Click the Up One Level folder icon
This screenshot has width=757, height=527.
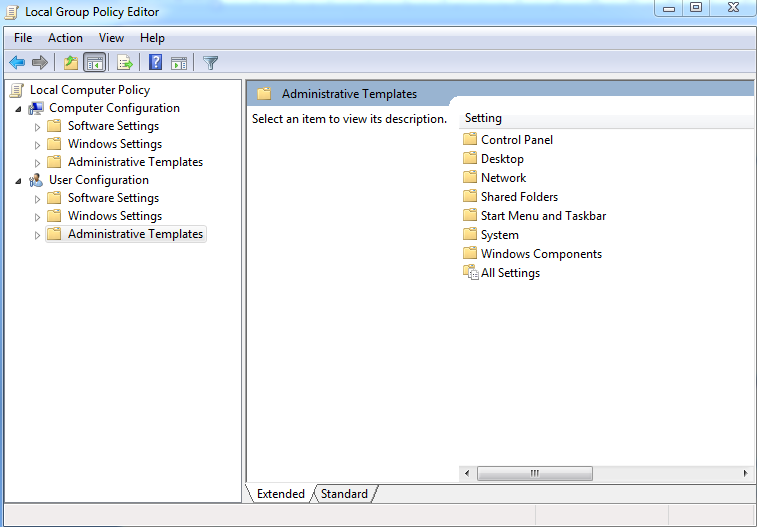71,63
